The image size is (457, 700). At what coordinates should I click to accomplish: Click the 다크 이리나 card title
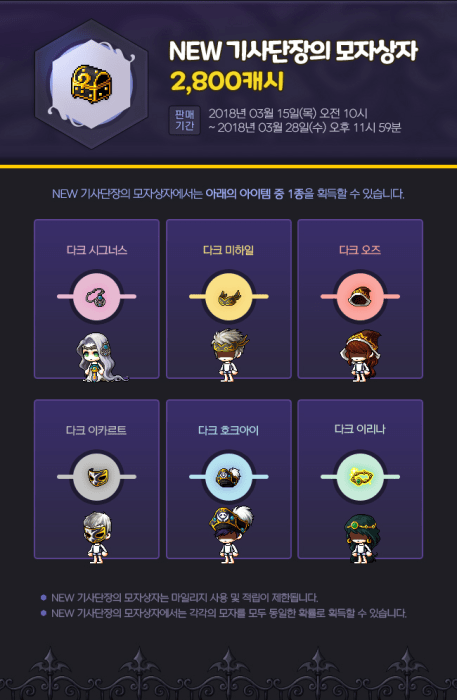(x=360, y=429)
